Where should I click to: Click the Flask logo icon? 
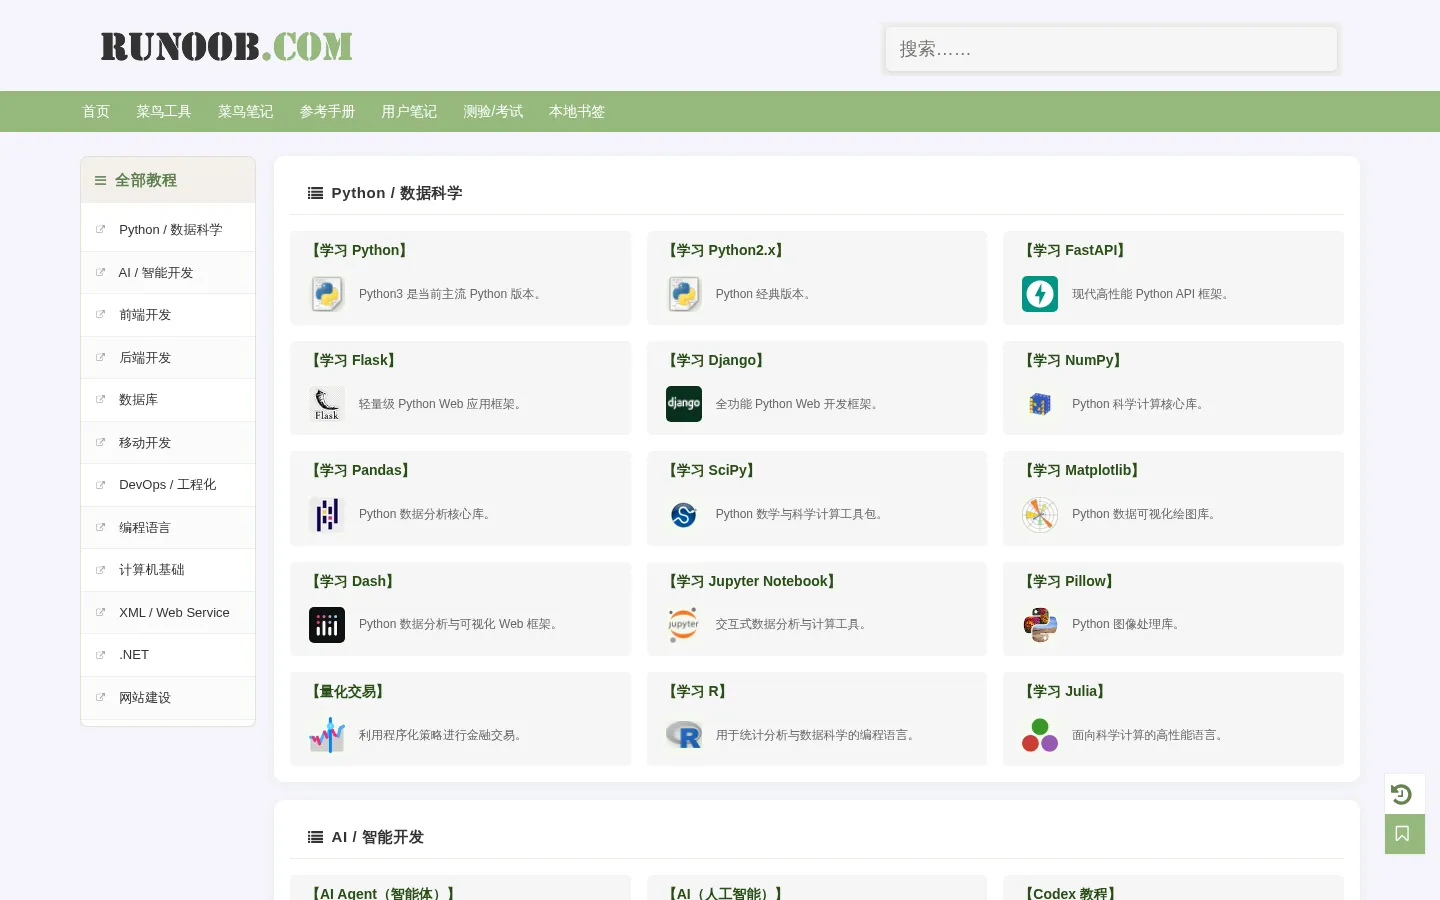coord(327,404)
